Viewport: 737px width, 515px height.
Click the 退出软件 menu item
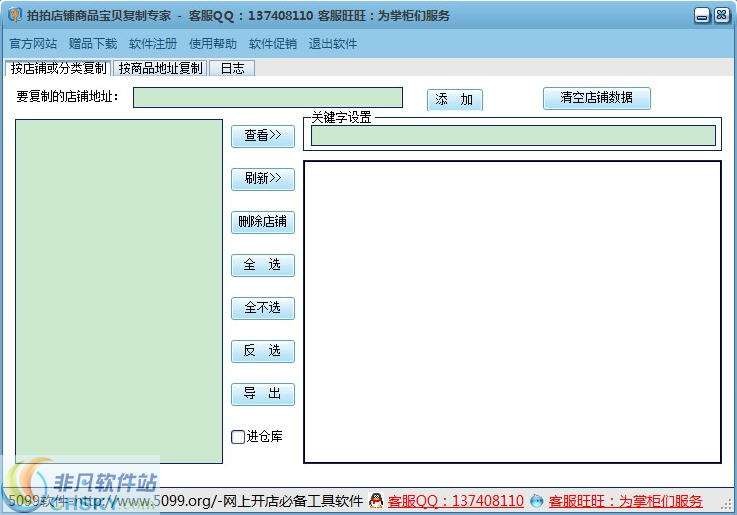pos(333,44)
